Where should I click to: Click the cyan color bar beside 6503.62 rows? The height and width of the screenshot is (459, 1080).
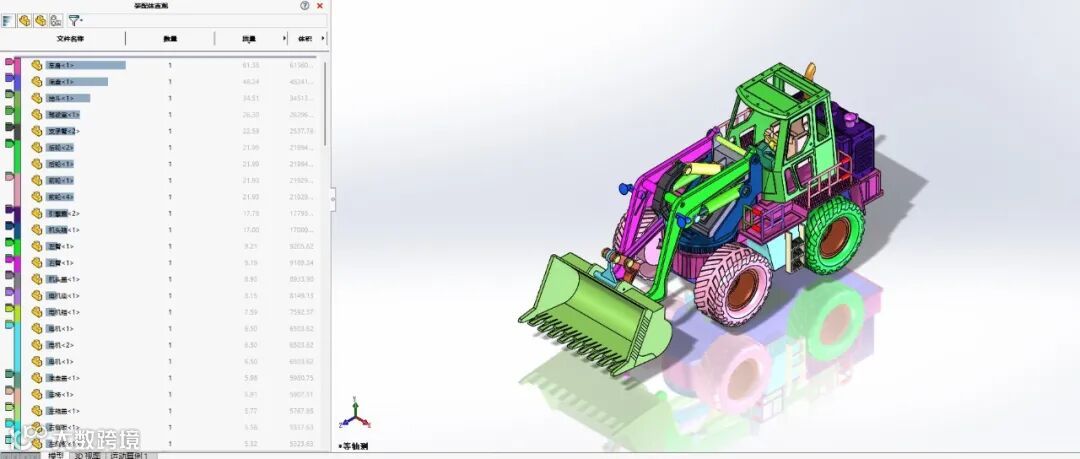tap(17, 345)
